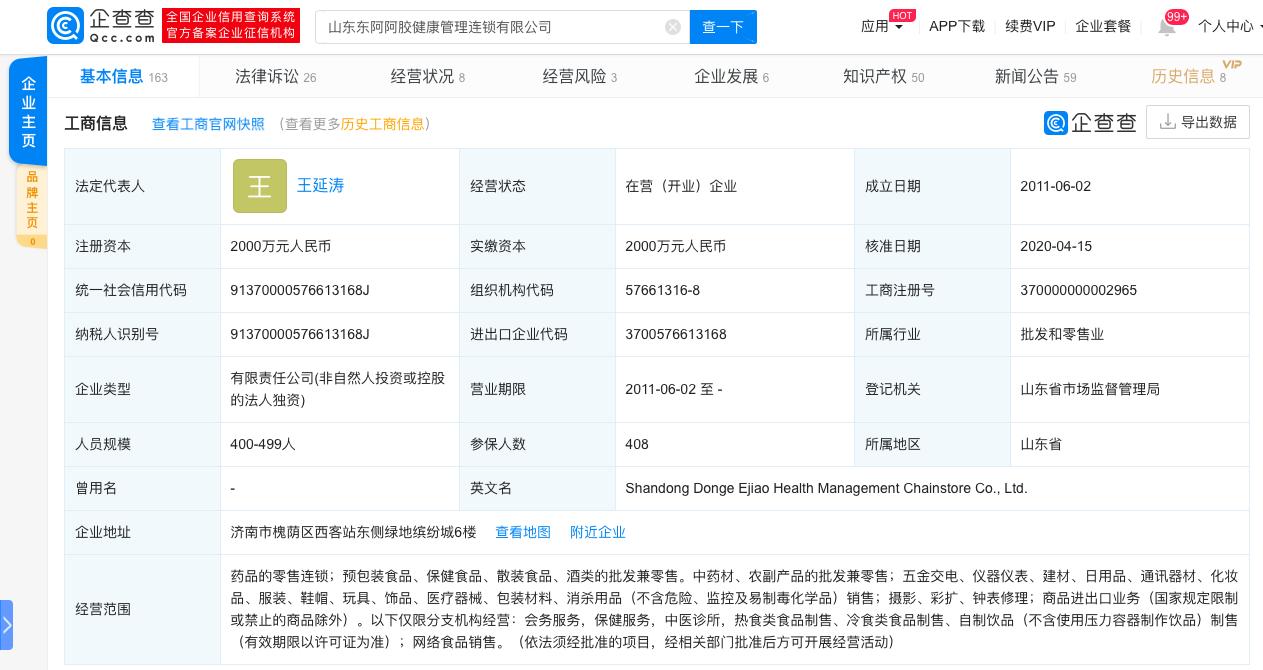Open the 新闻公告 tab
This screenshot has height=670, width=1263.
tap(1027, 77)
